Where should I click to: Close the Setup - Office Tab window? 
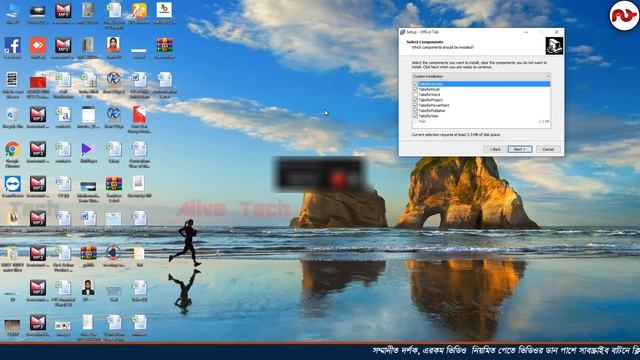click(x=556, y=32)
